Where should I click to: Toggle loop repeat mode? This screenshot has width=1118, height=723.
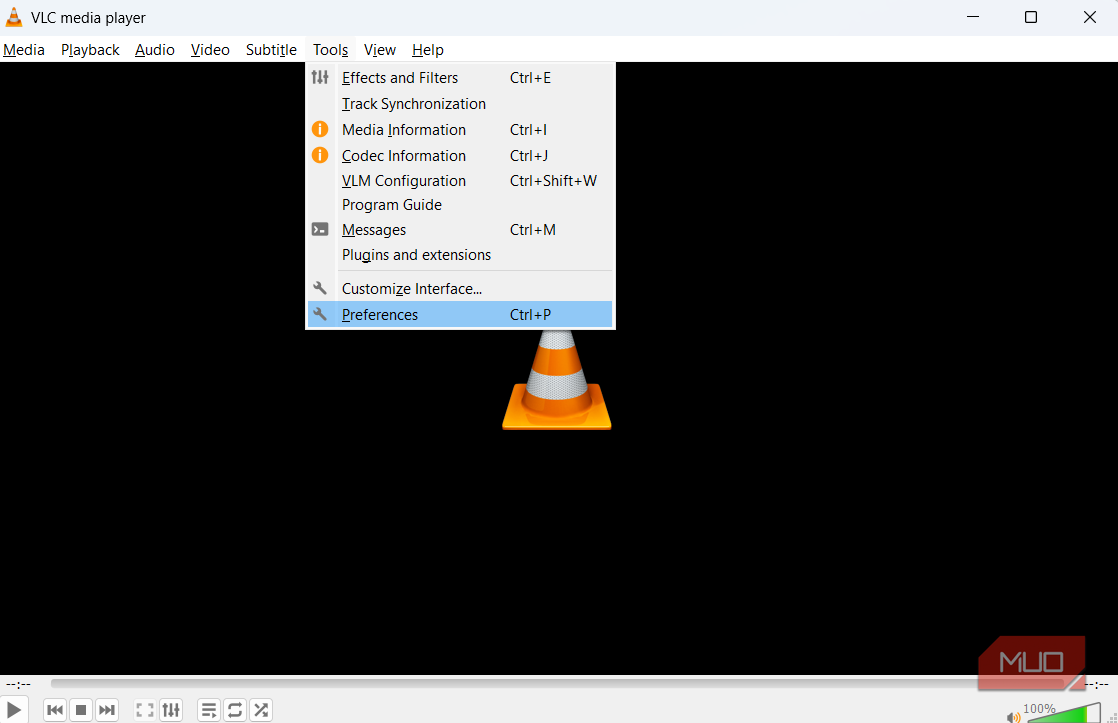(235, 709)
